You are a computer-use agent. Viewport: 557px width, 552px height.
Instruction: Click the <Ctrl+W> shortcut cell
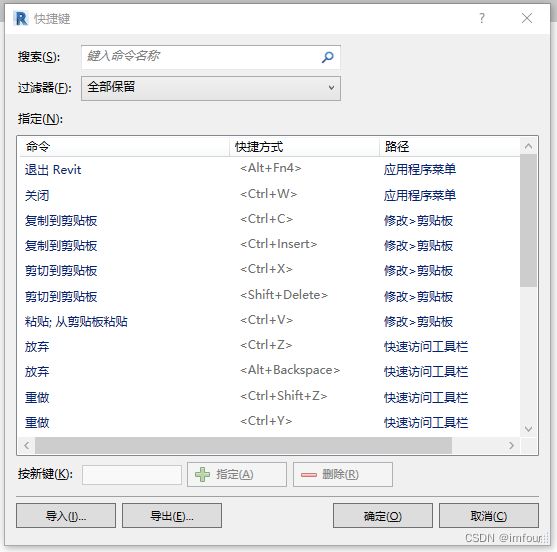click(269, 194)
